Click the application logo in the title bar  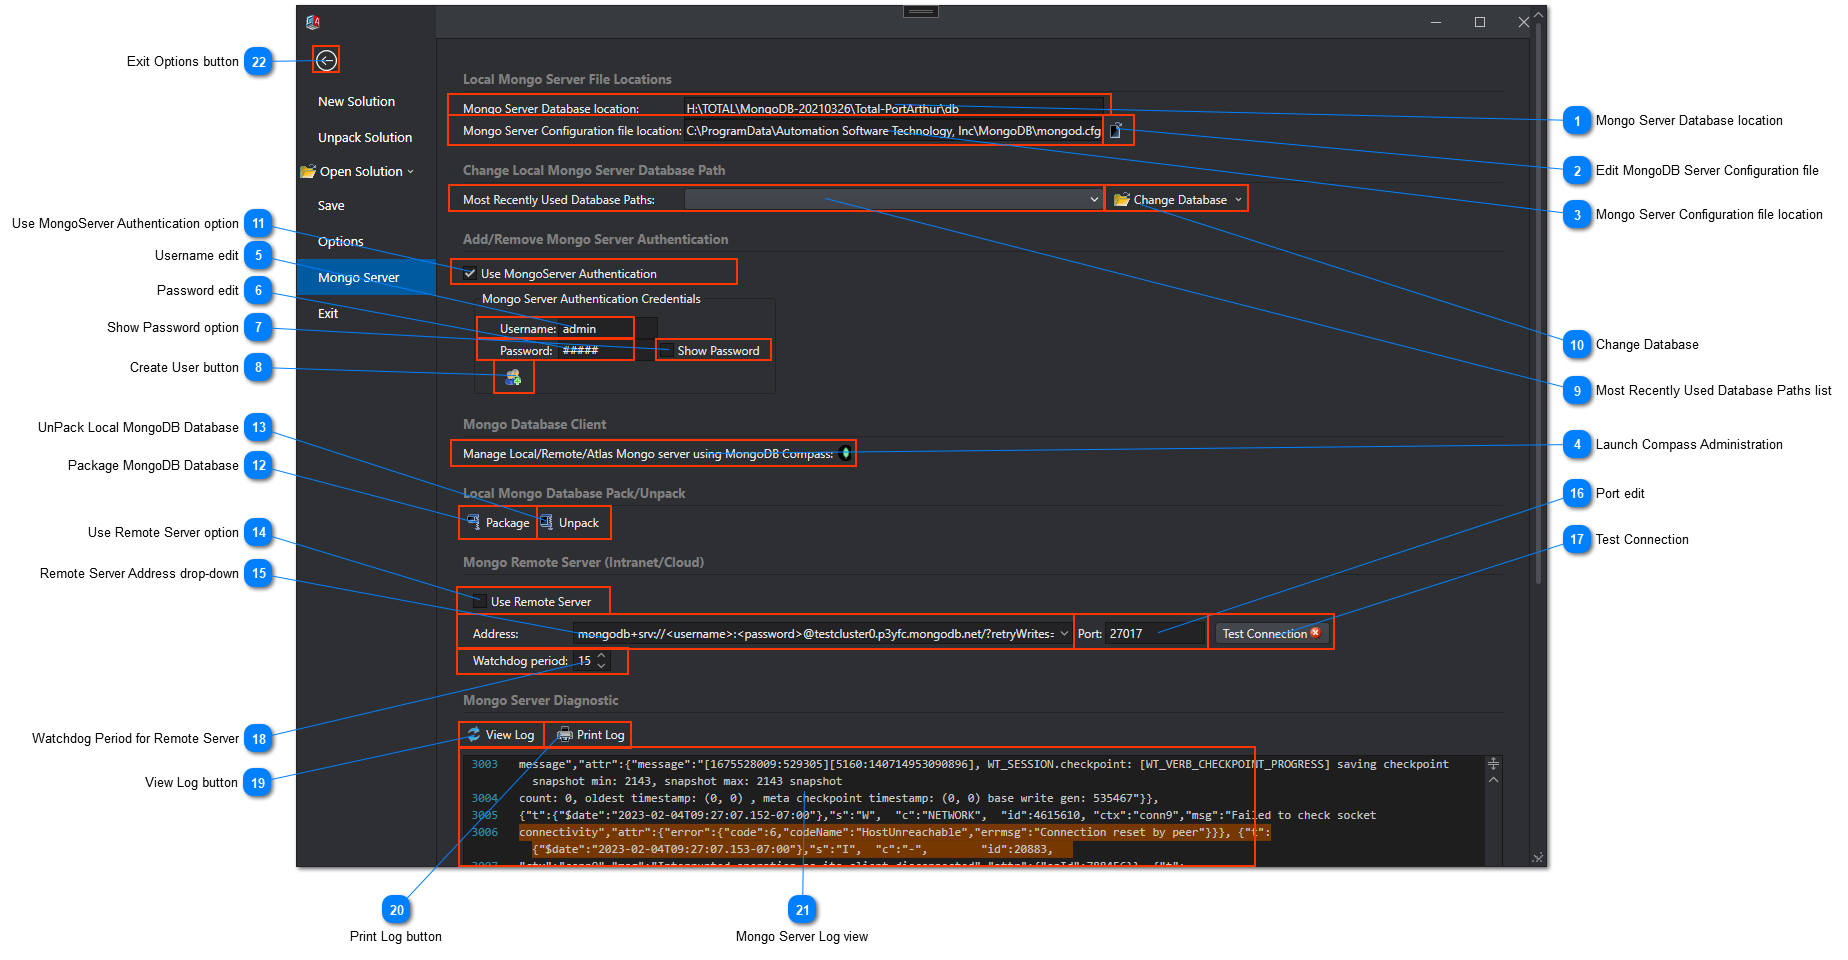(x=313, y=22)
